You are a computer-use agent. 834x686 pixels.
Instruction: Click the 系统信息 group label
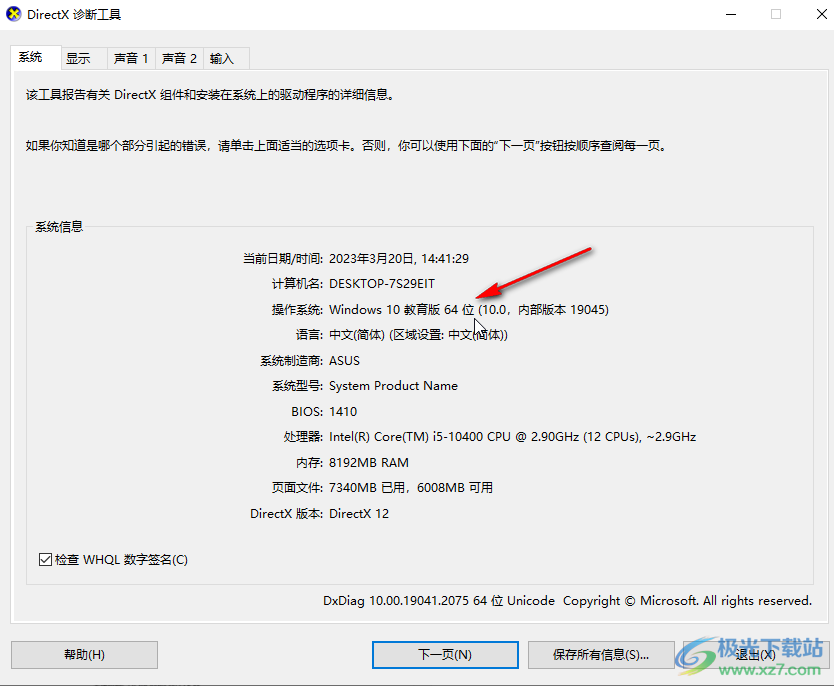coord(59,227)
